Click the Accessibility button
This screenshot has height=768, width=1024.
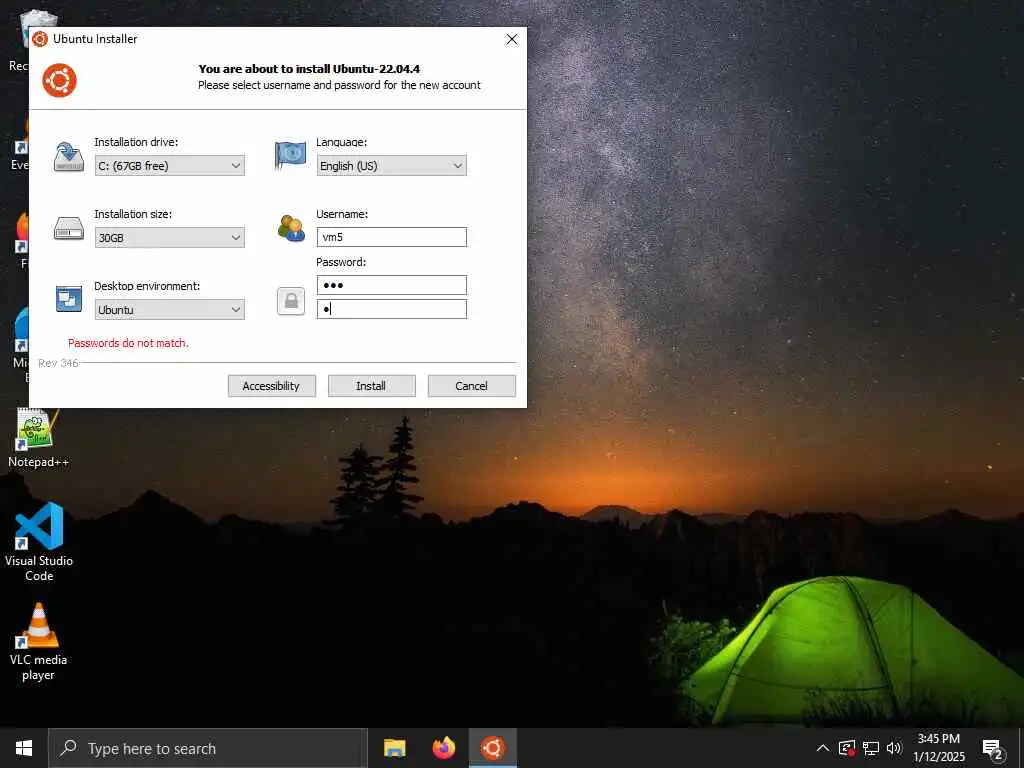(272, 386)
